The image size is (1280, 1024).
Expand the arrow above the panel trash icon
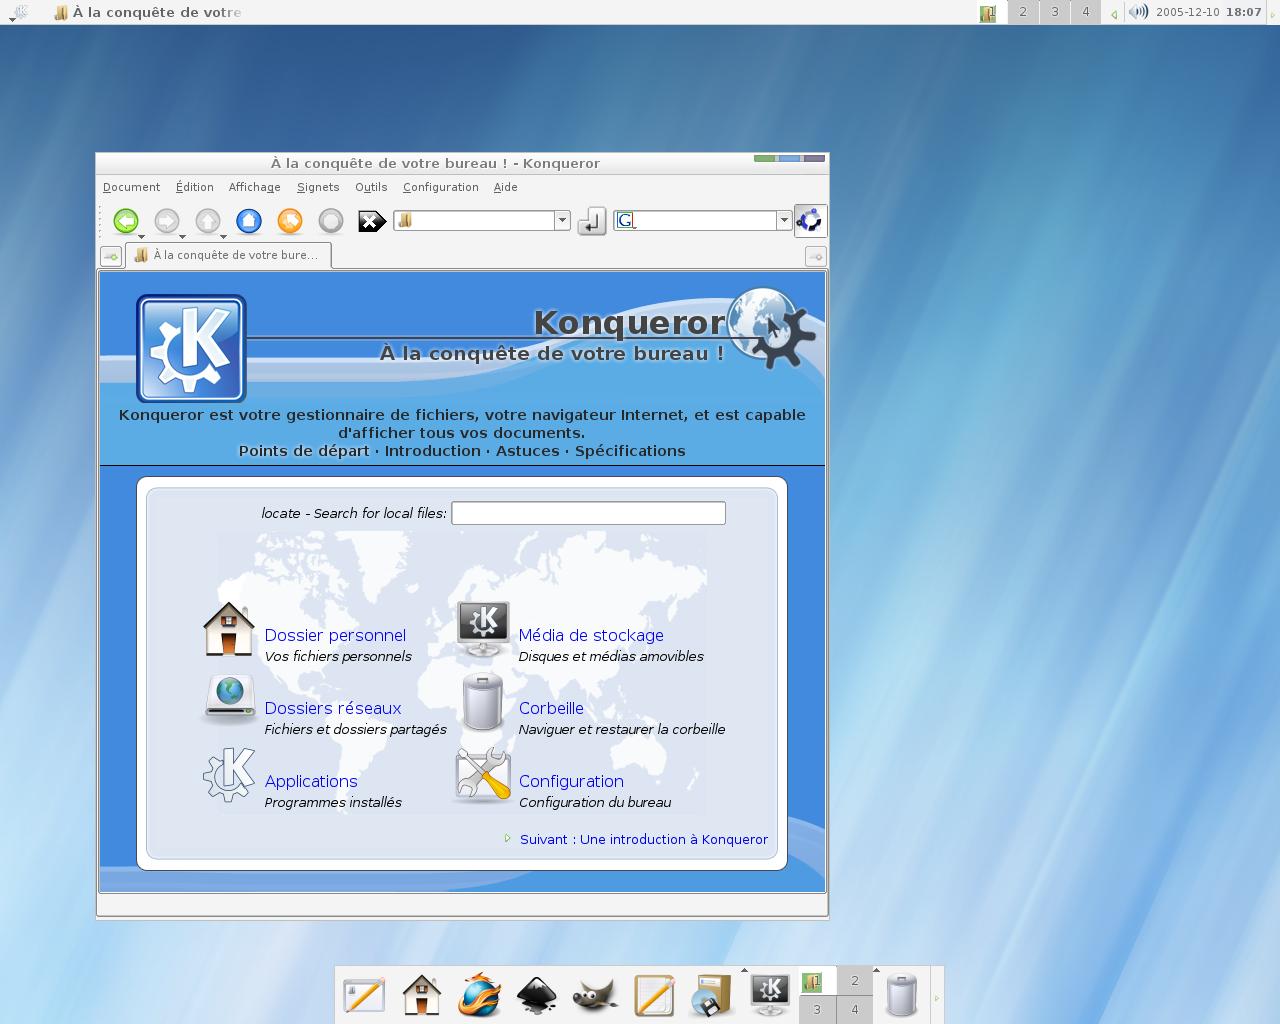876,970
